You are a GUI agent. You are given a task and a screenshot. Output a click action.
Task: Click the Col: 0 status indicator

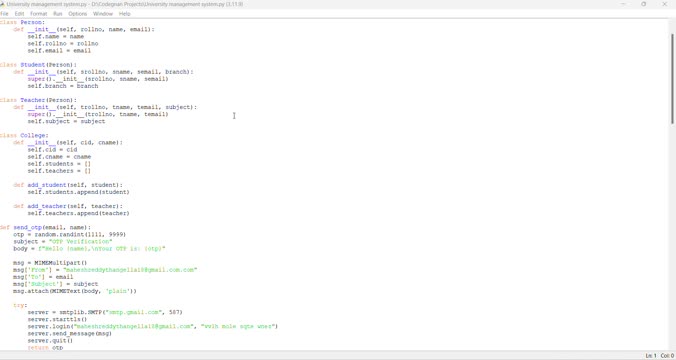[x=667, y=356]
